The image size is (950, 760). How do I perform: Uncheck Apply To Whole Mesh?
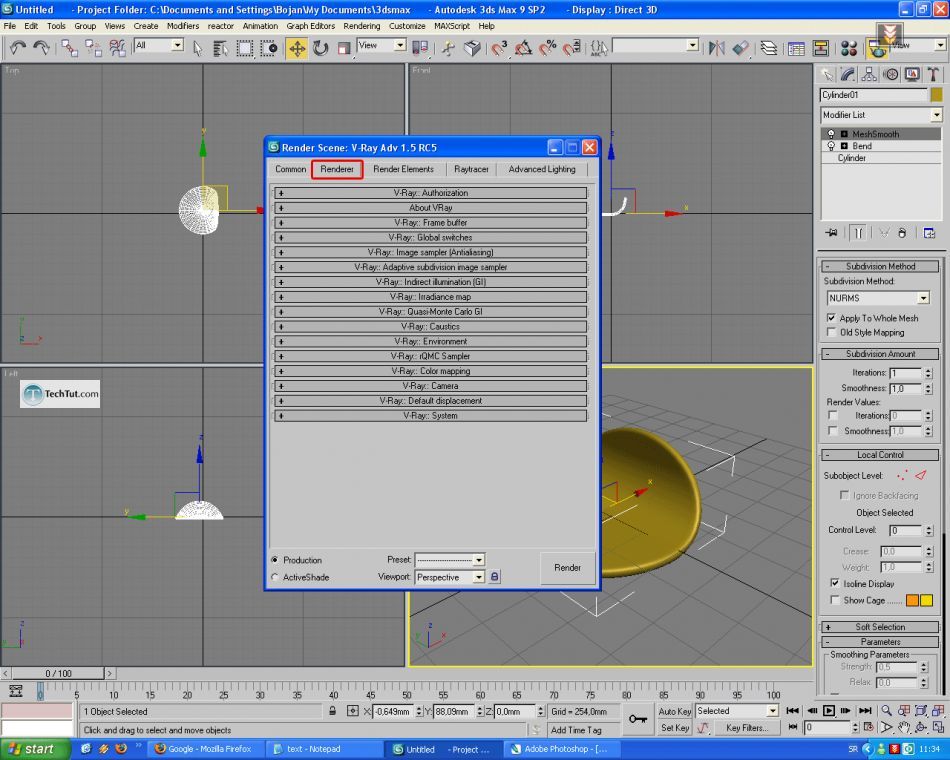[831, 318]
